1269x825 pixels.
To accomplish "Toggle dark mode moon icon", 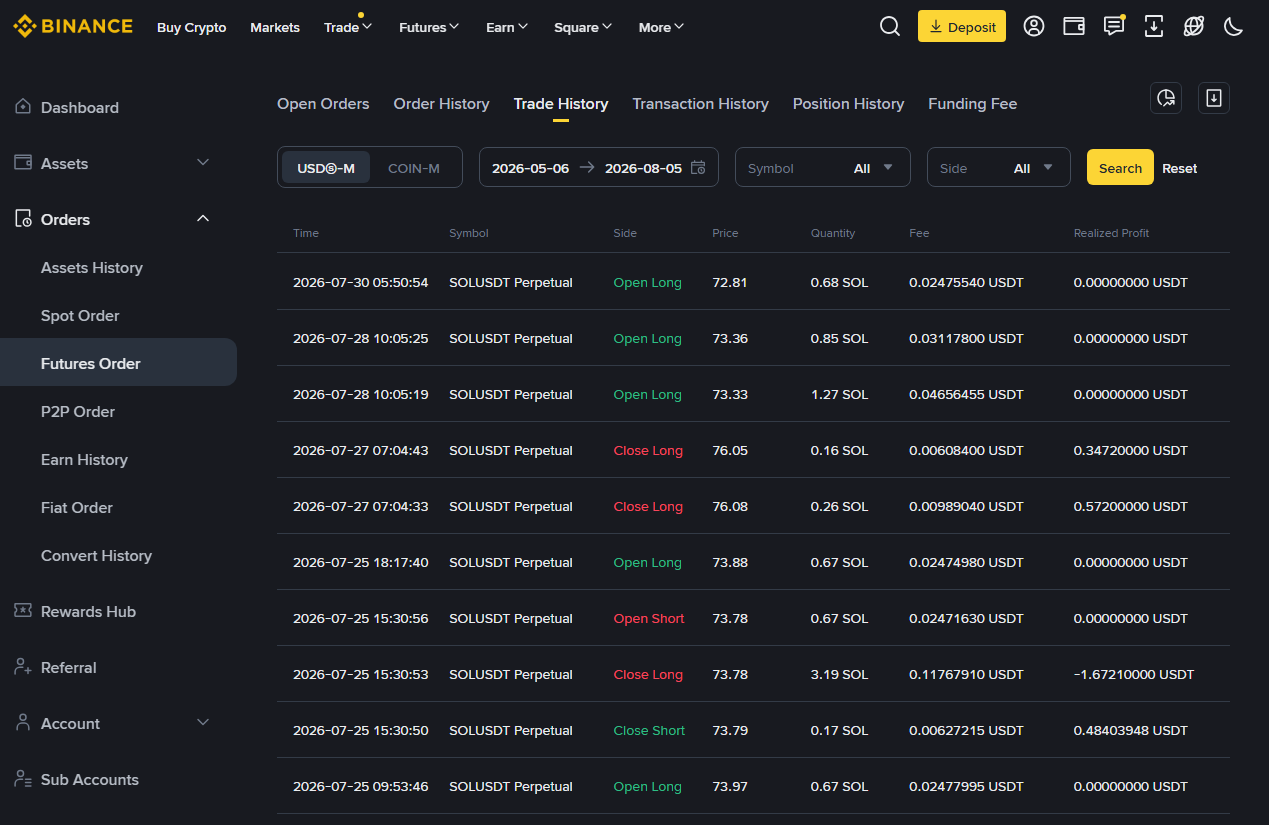I will [x=1234, y=27].
